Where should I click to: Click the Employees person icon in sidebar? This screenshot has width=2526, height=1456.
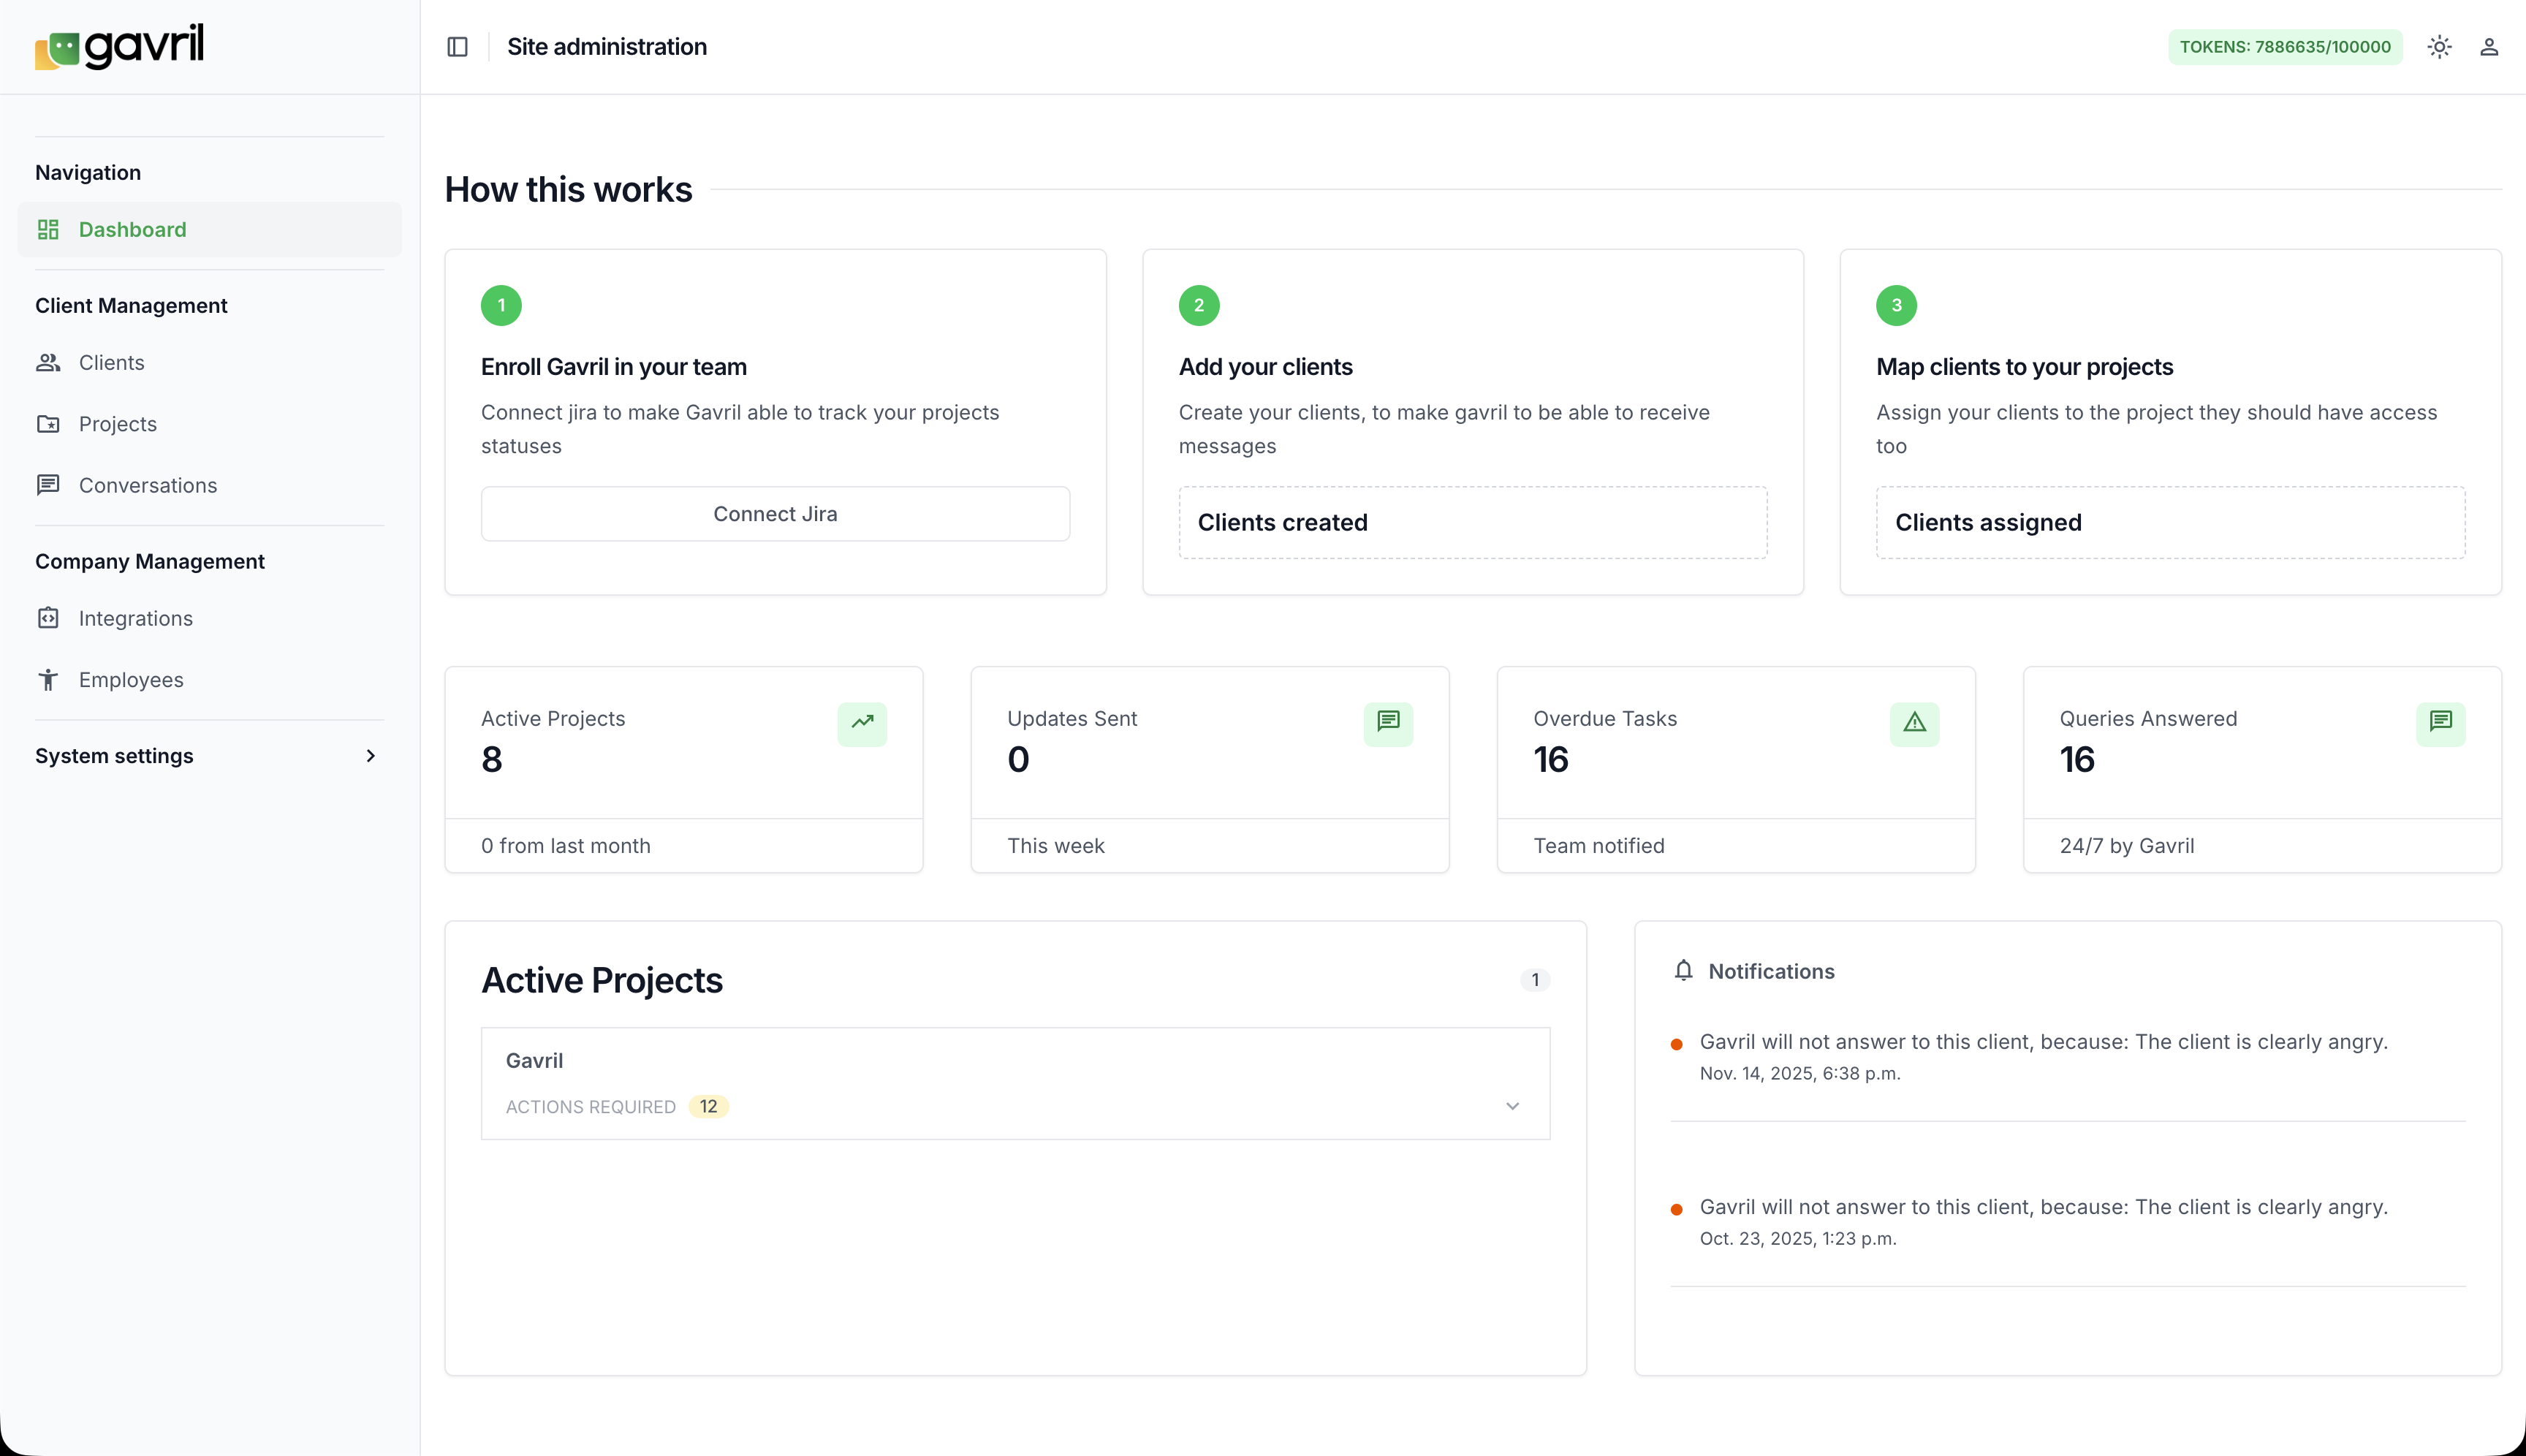pos(48,680)
